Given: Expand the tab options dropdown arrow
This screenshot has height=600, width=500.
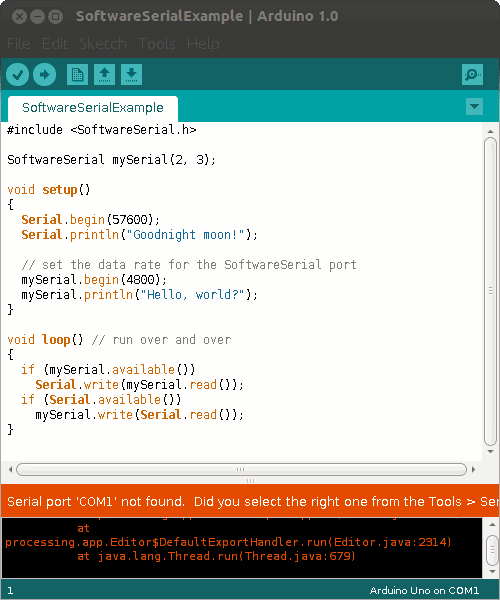Looking at the screenshot, I should (474, 106).
